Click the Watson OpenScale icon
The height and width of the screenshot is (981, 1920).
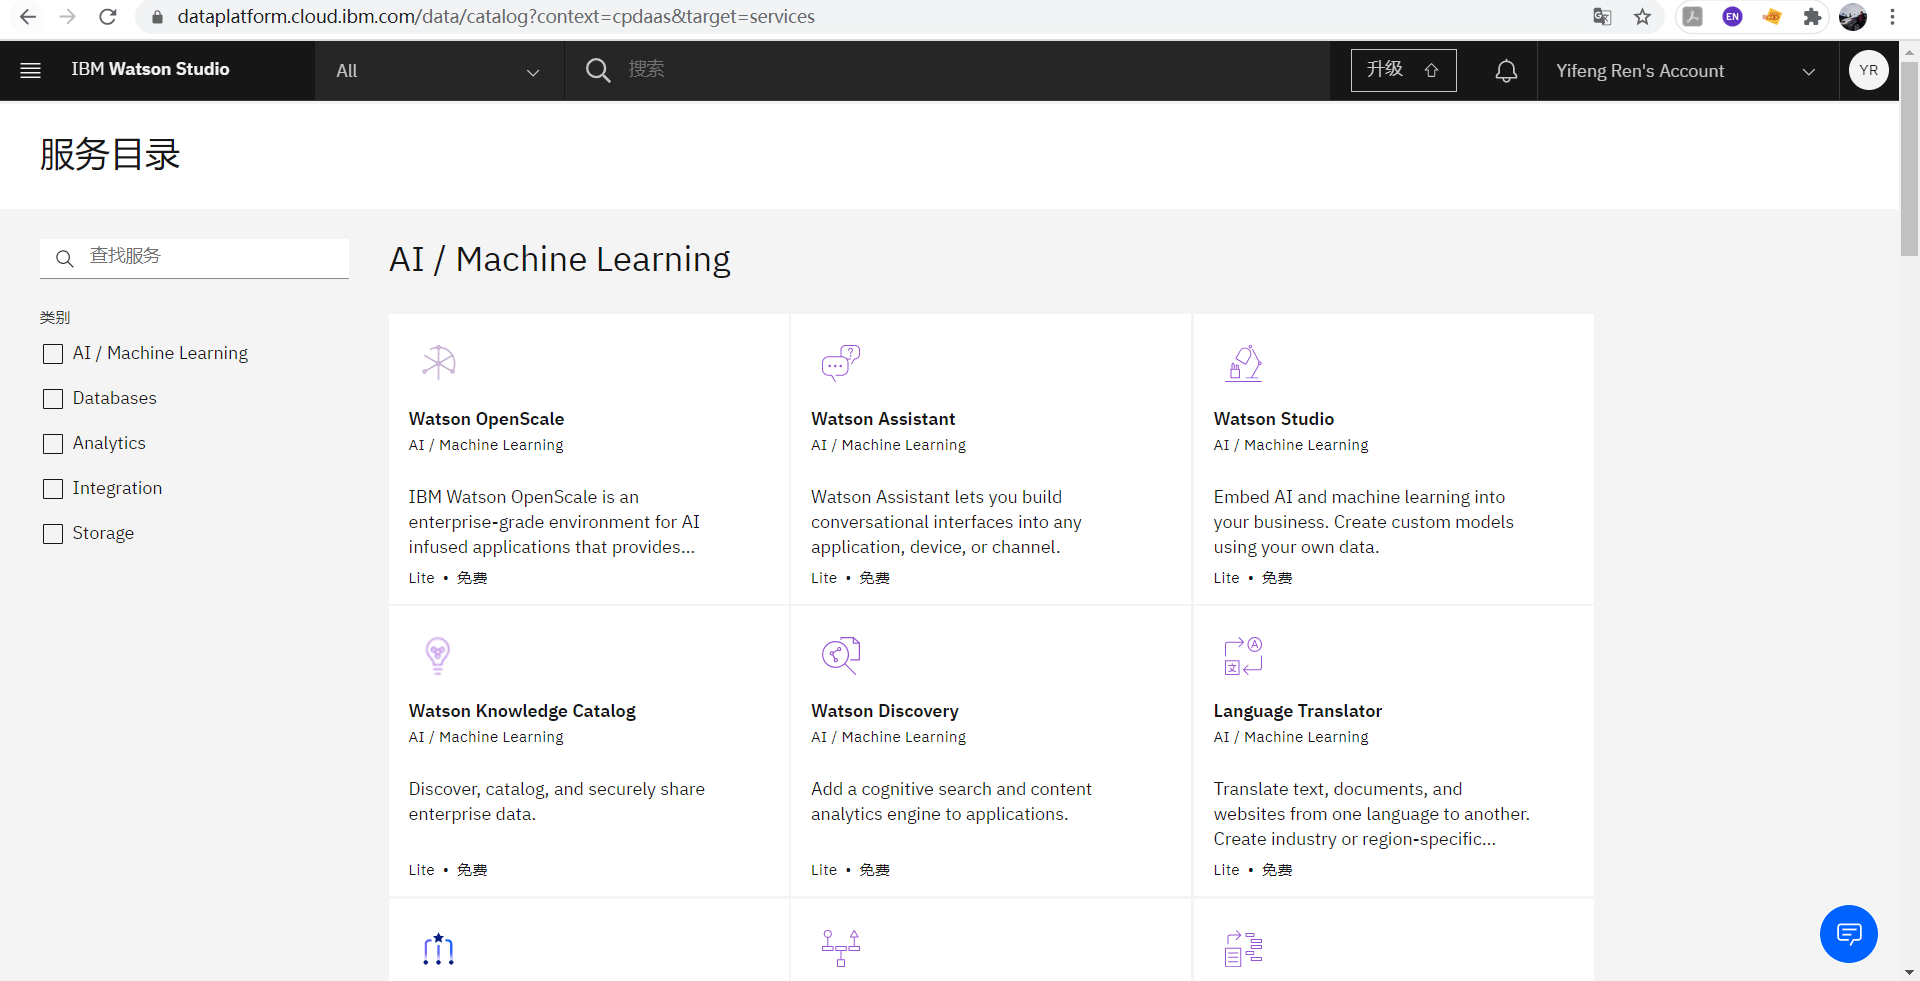pos(438,362)
